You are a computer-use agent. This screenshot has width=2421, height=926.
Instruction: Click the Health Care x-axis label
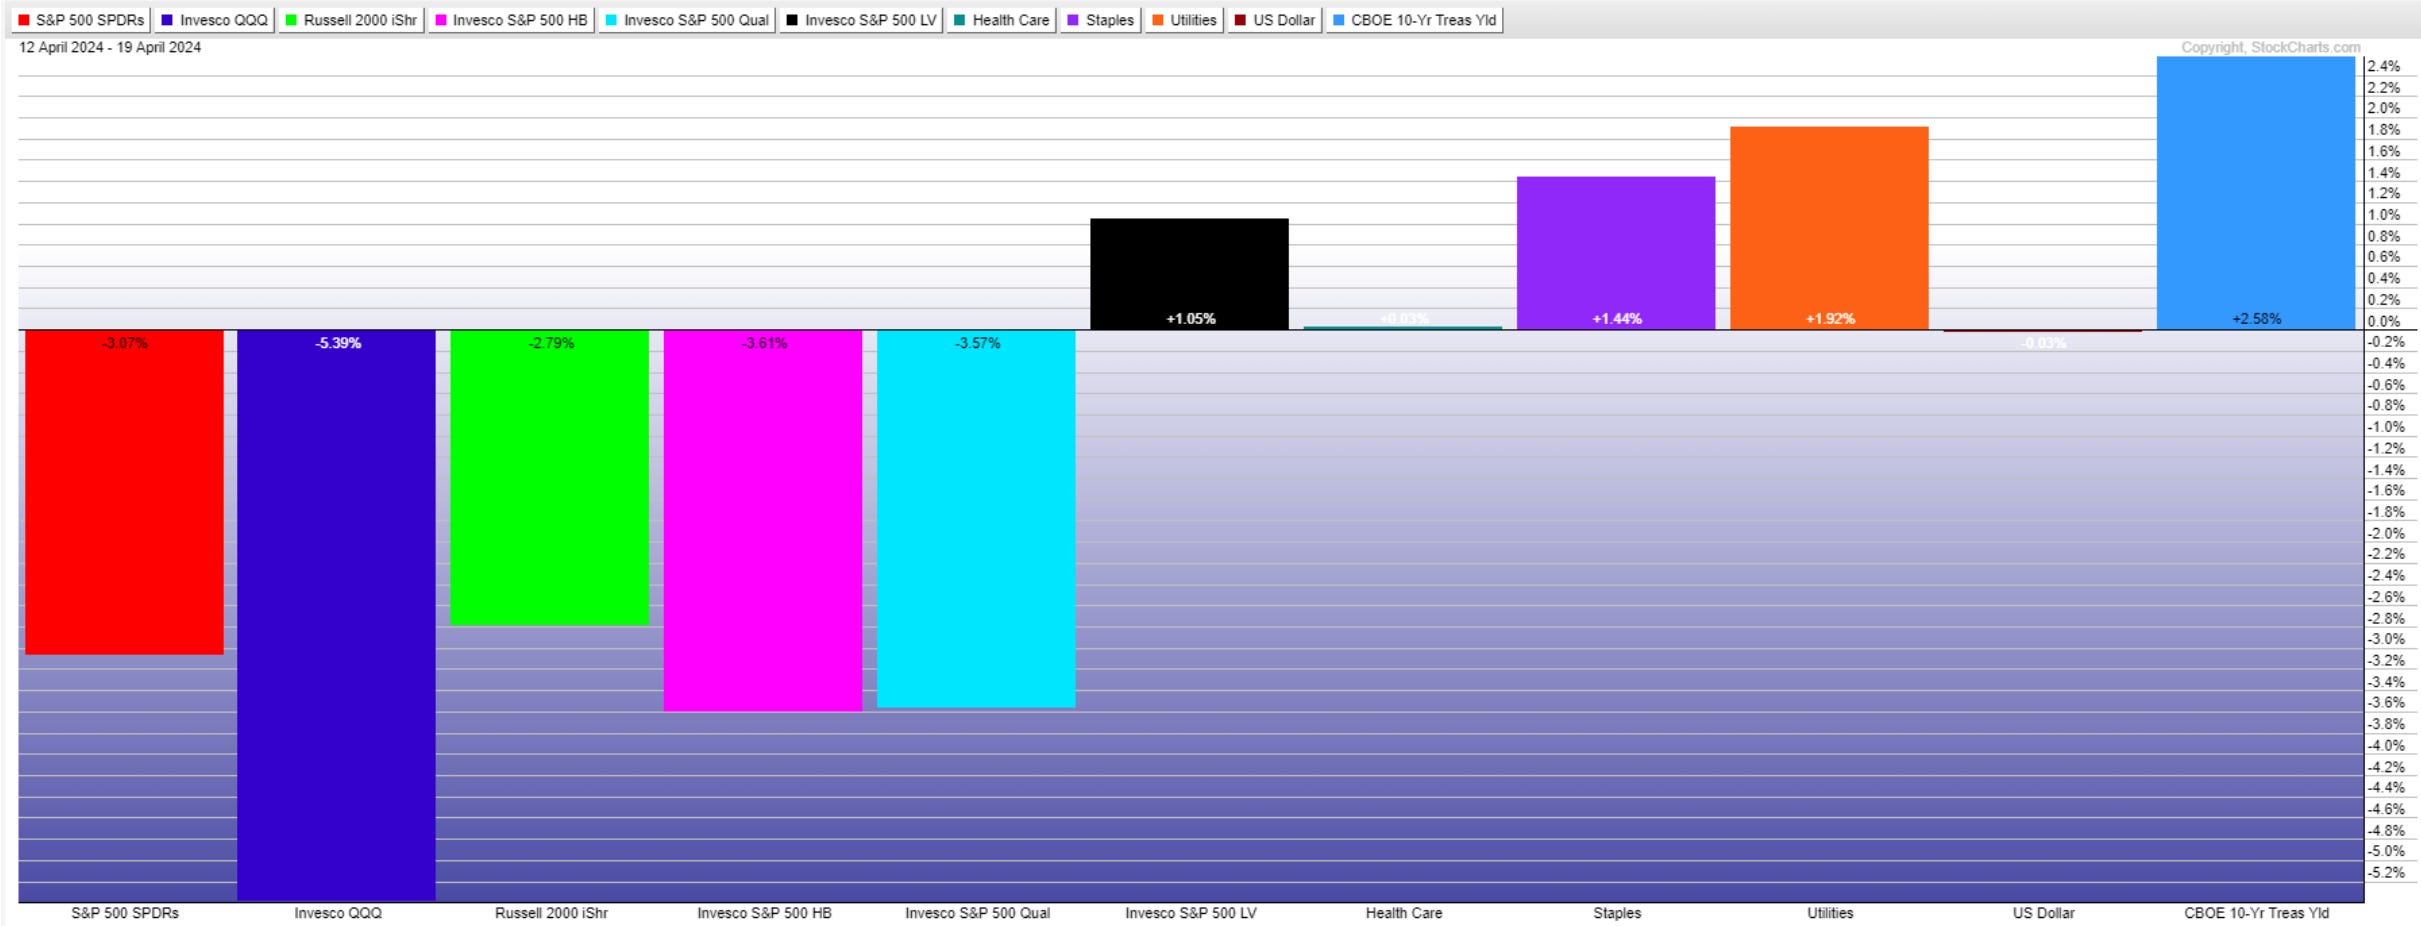point(1404,913)
